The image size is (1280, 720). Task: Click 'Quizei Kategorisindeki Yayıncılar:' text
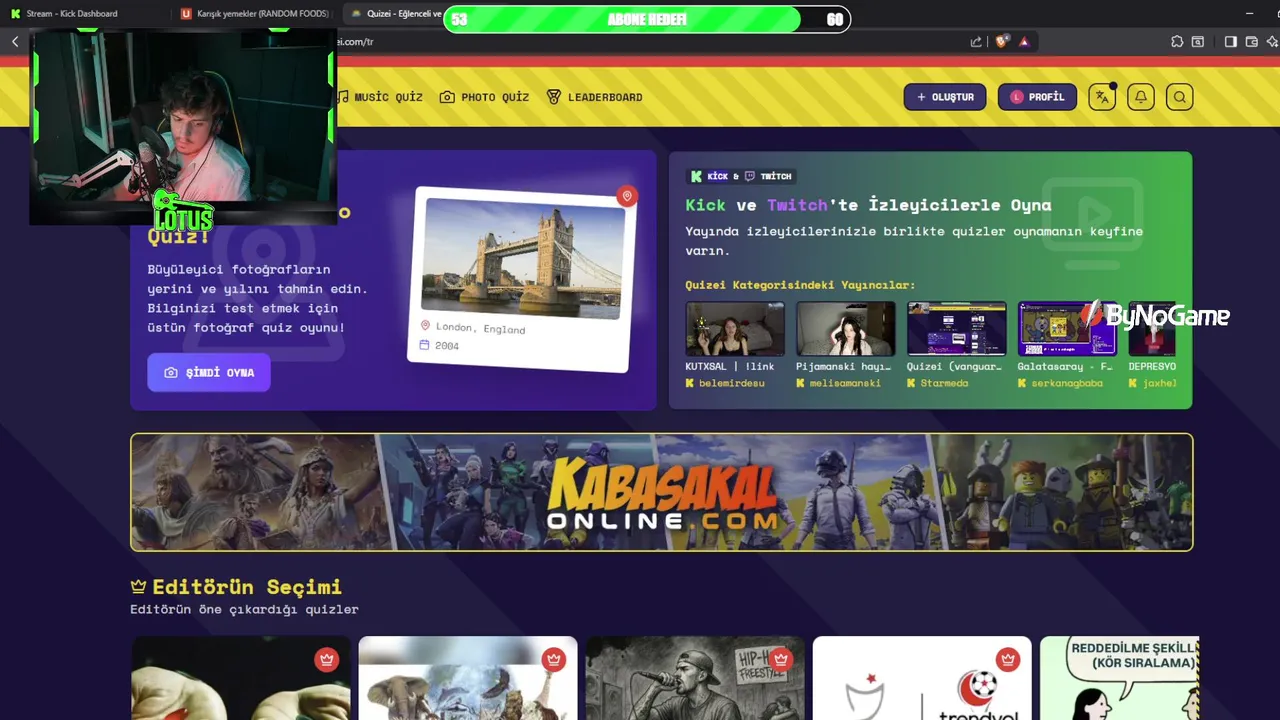point(800,285)
